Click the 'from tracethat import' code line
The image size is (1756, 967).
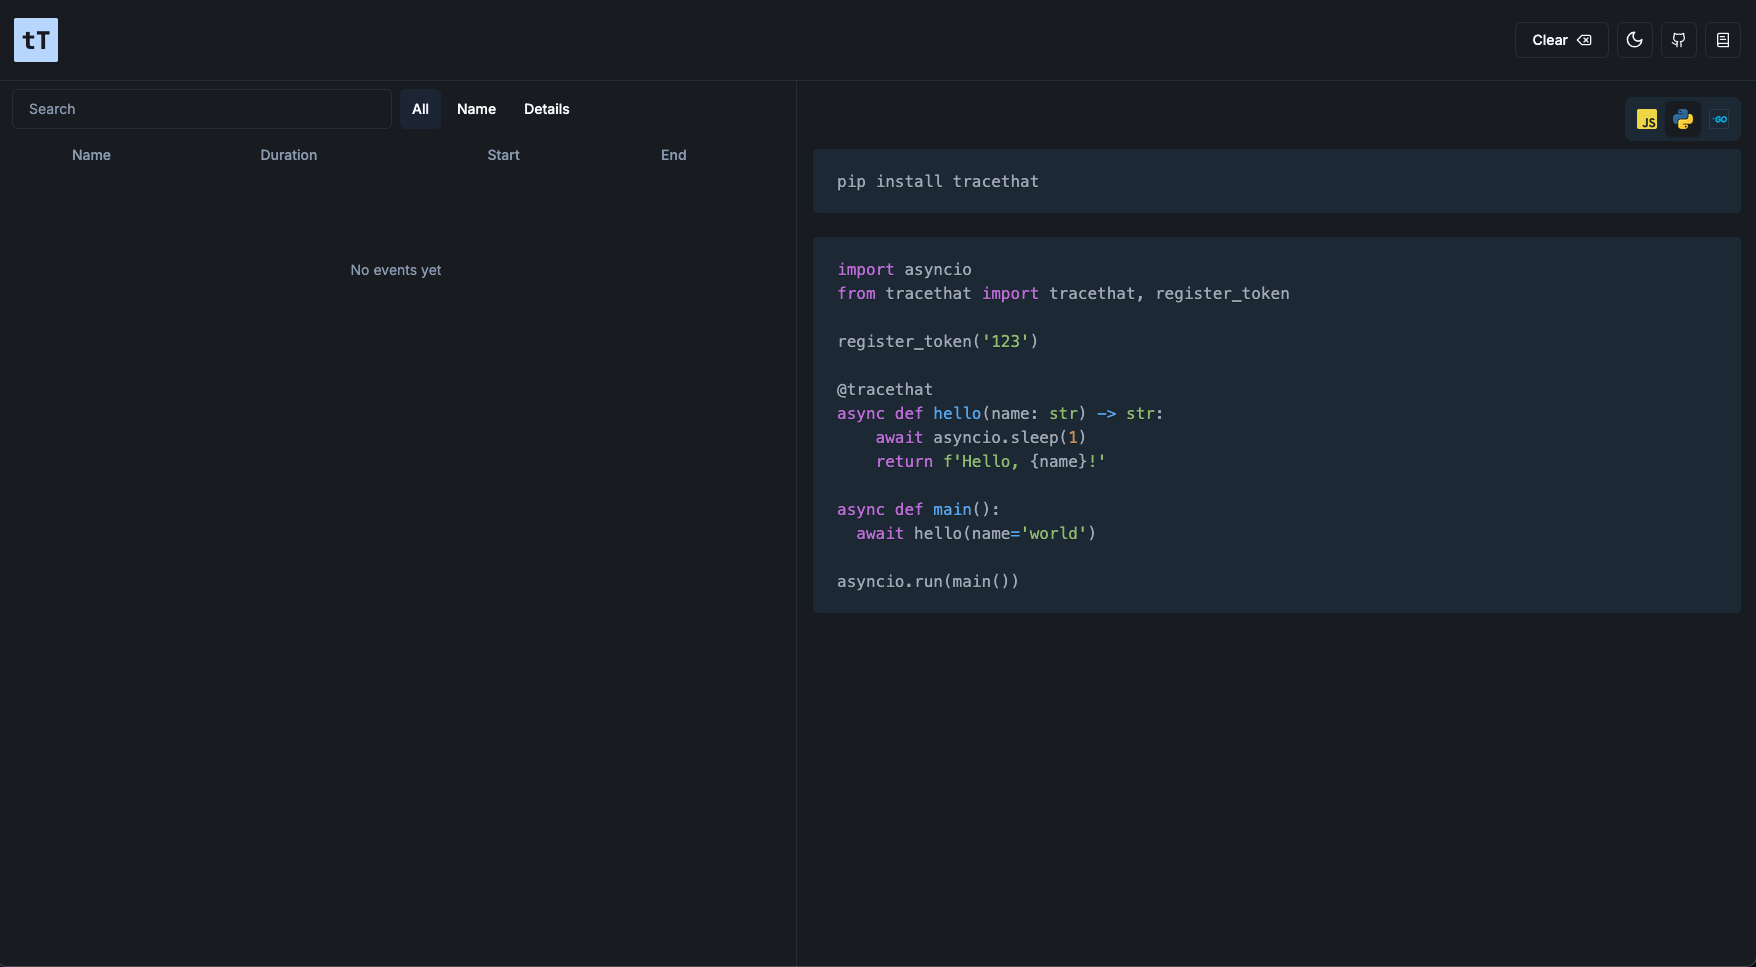pyautogui.click(x=1063, y=293)
